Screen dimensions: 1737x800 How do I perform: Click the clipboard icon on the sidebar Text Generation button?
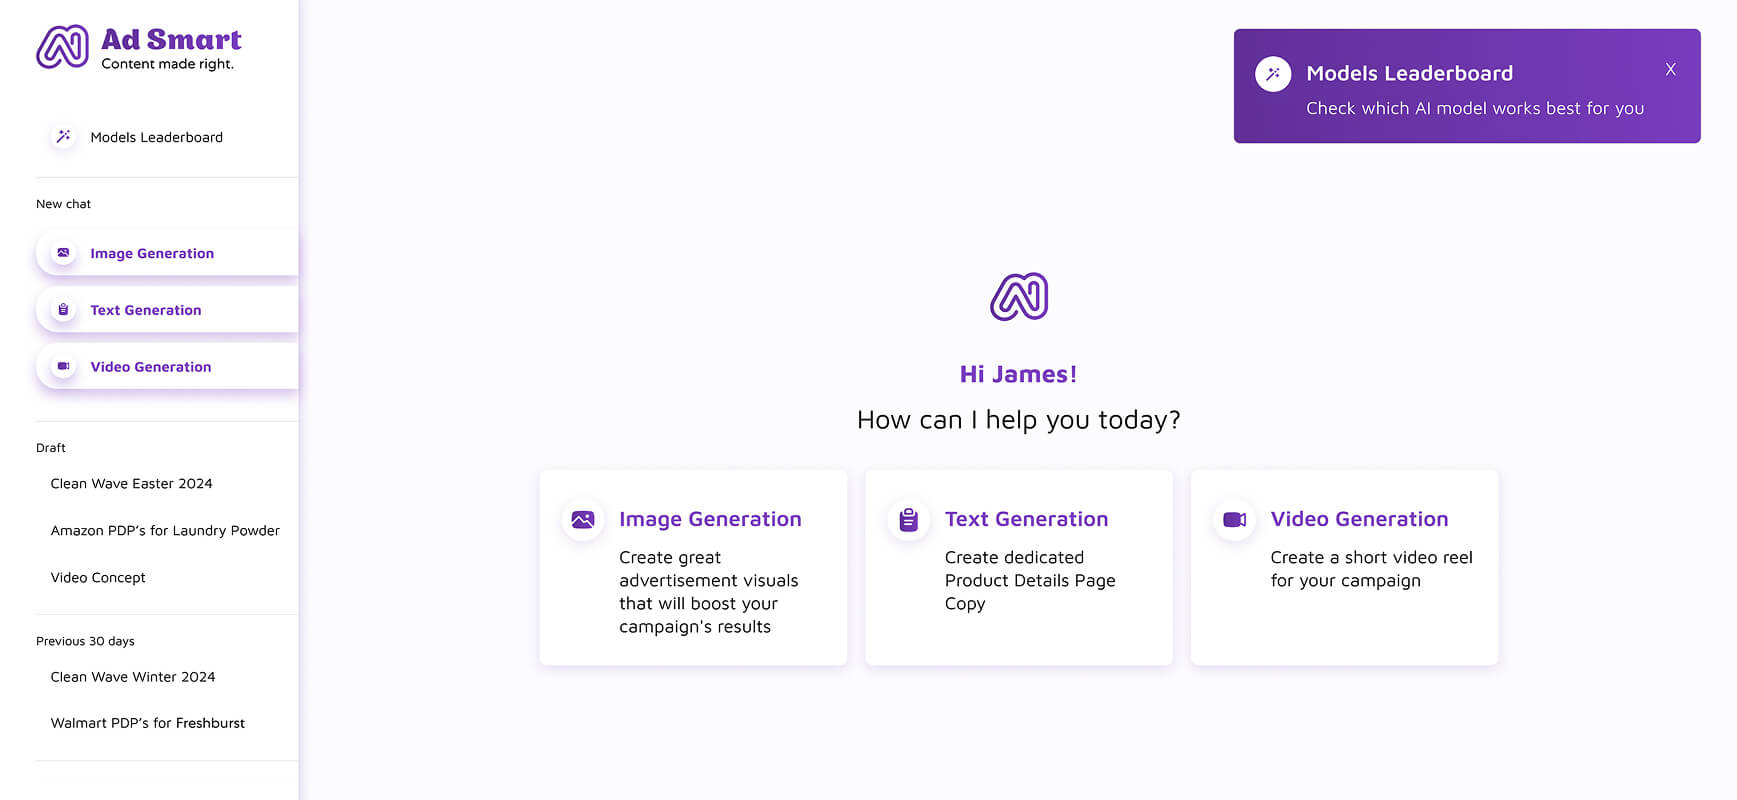[63, 310]
